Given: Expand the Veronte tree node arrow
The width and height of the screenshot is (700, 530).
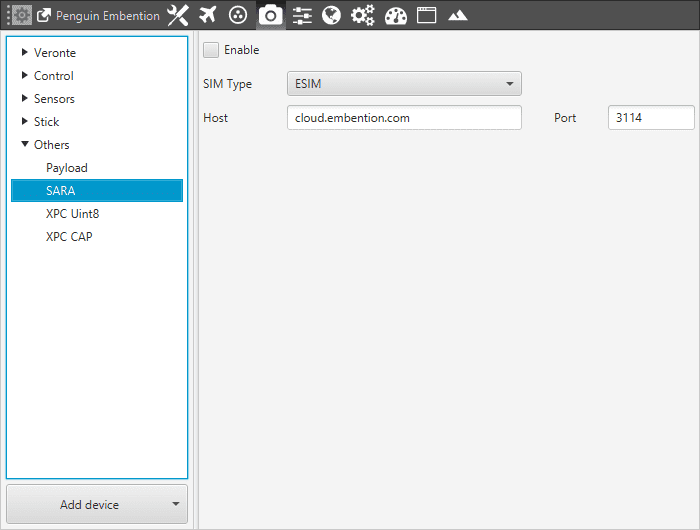Looking at the screenshot, I should (x=25, y=52).
